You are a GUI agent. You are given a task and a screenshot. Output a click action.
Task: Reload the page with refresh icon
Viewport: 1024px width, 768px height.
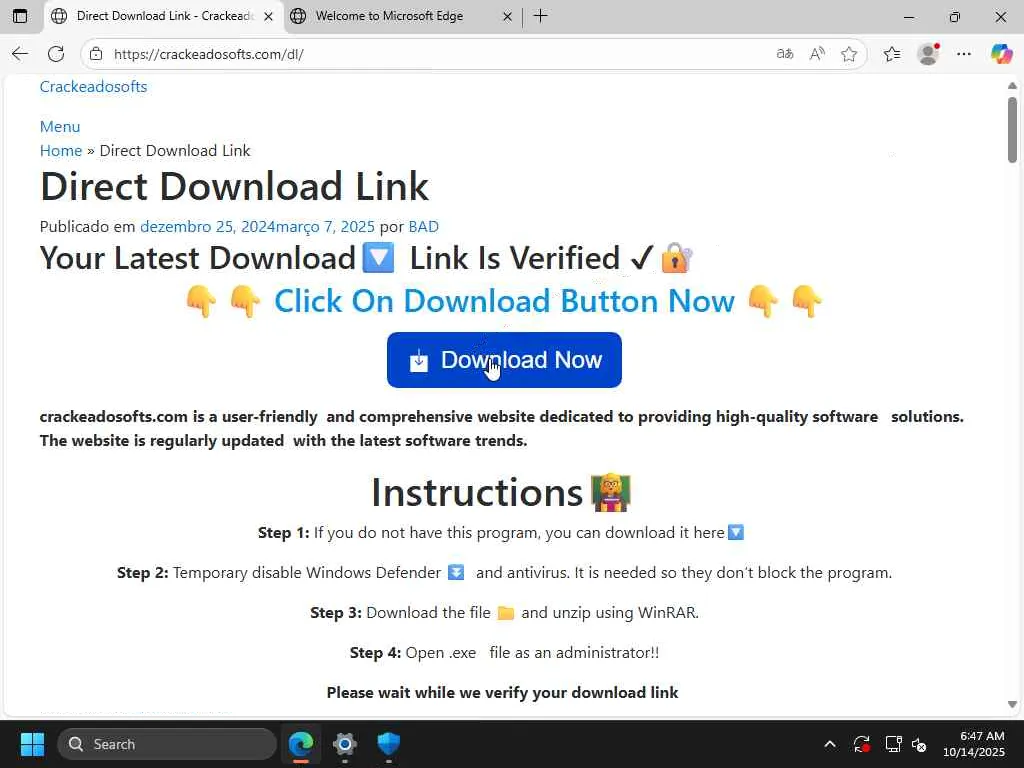point(56,54)
